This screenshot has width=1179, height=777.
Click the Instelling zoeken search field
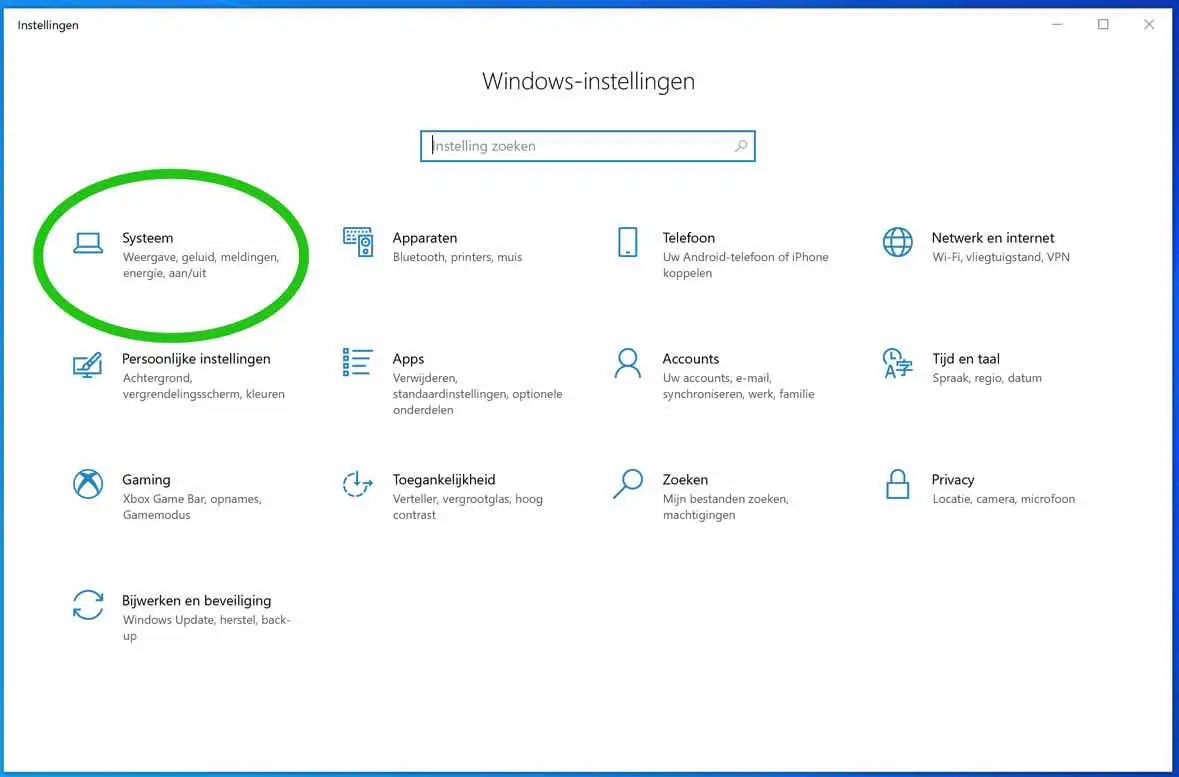pyautogui.click(x=587, y=146)
